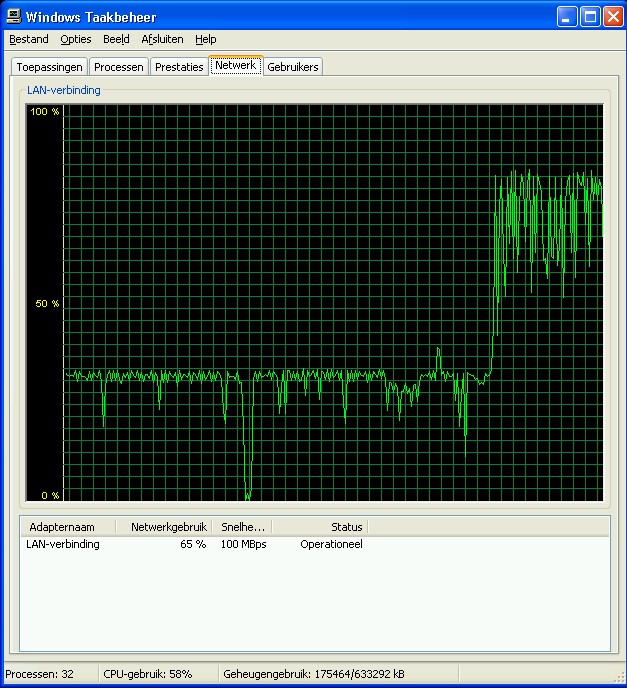Open the Beeld menu

(x=116, y=39)
